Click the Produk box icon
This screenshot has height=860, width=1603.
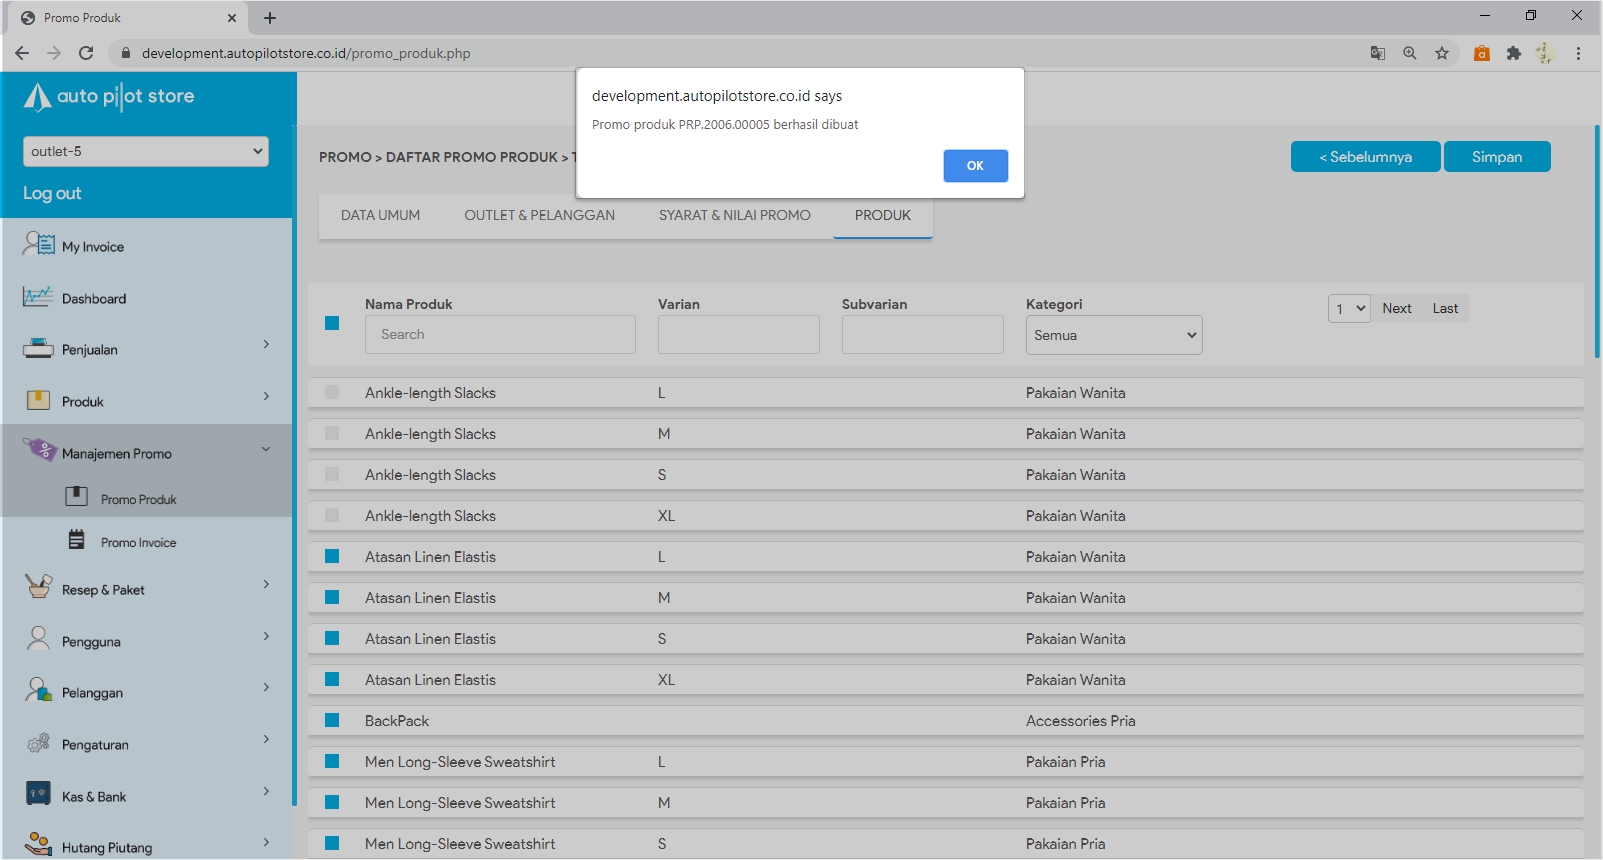[x=38, y=401]
